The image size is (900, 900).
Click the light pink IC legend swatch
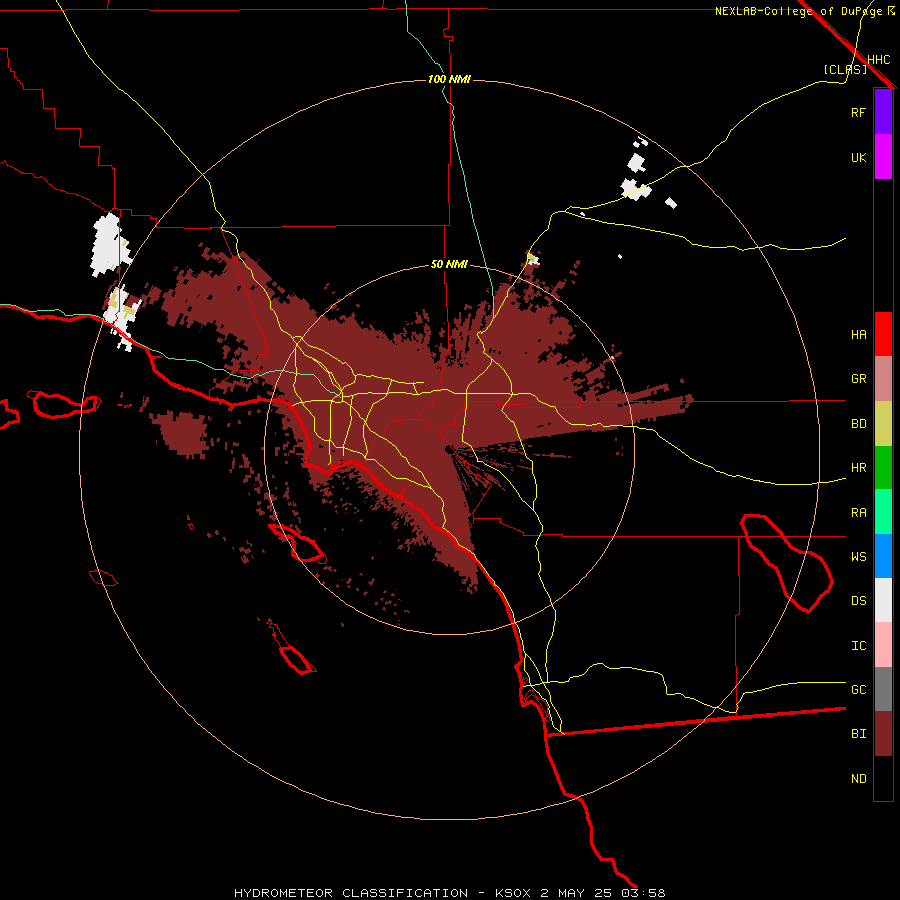pos(883,645)
